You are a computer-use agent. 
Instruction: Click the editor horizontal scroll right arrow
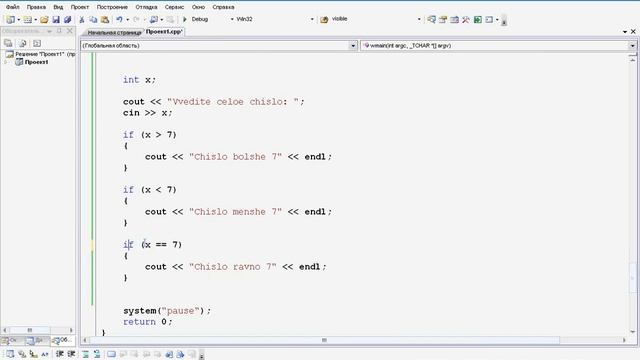click(x=624, y=340)
